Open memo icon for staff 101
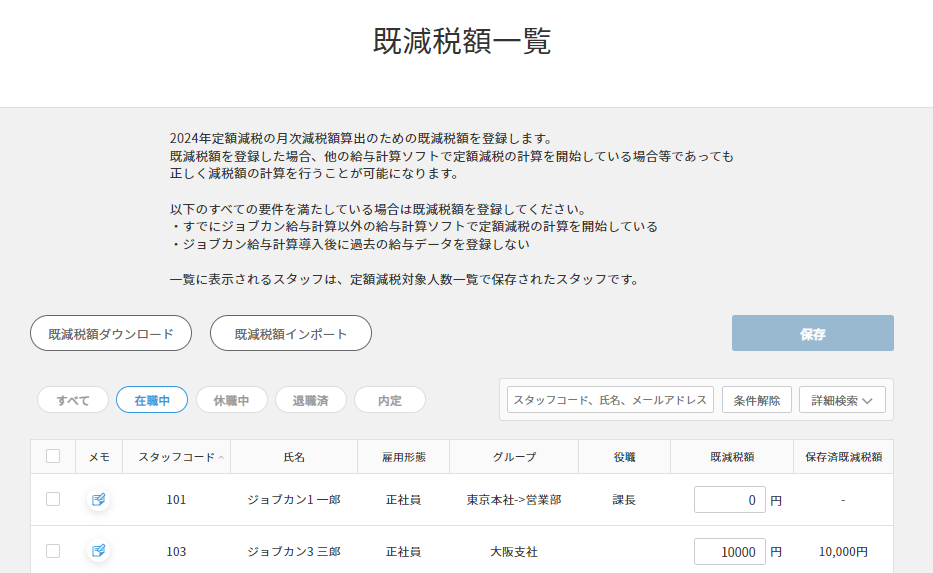Viewport: 933px width, 573px height. (98, 499)
